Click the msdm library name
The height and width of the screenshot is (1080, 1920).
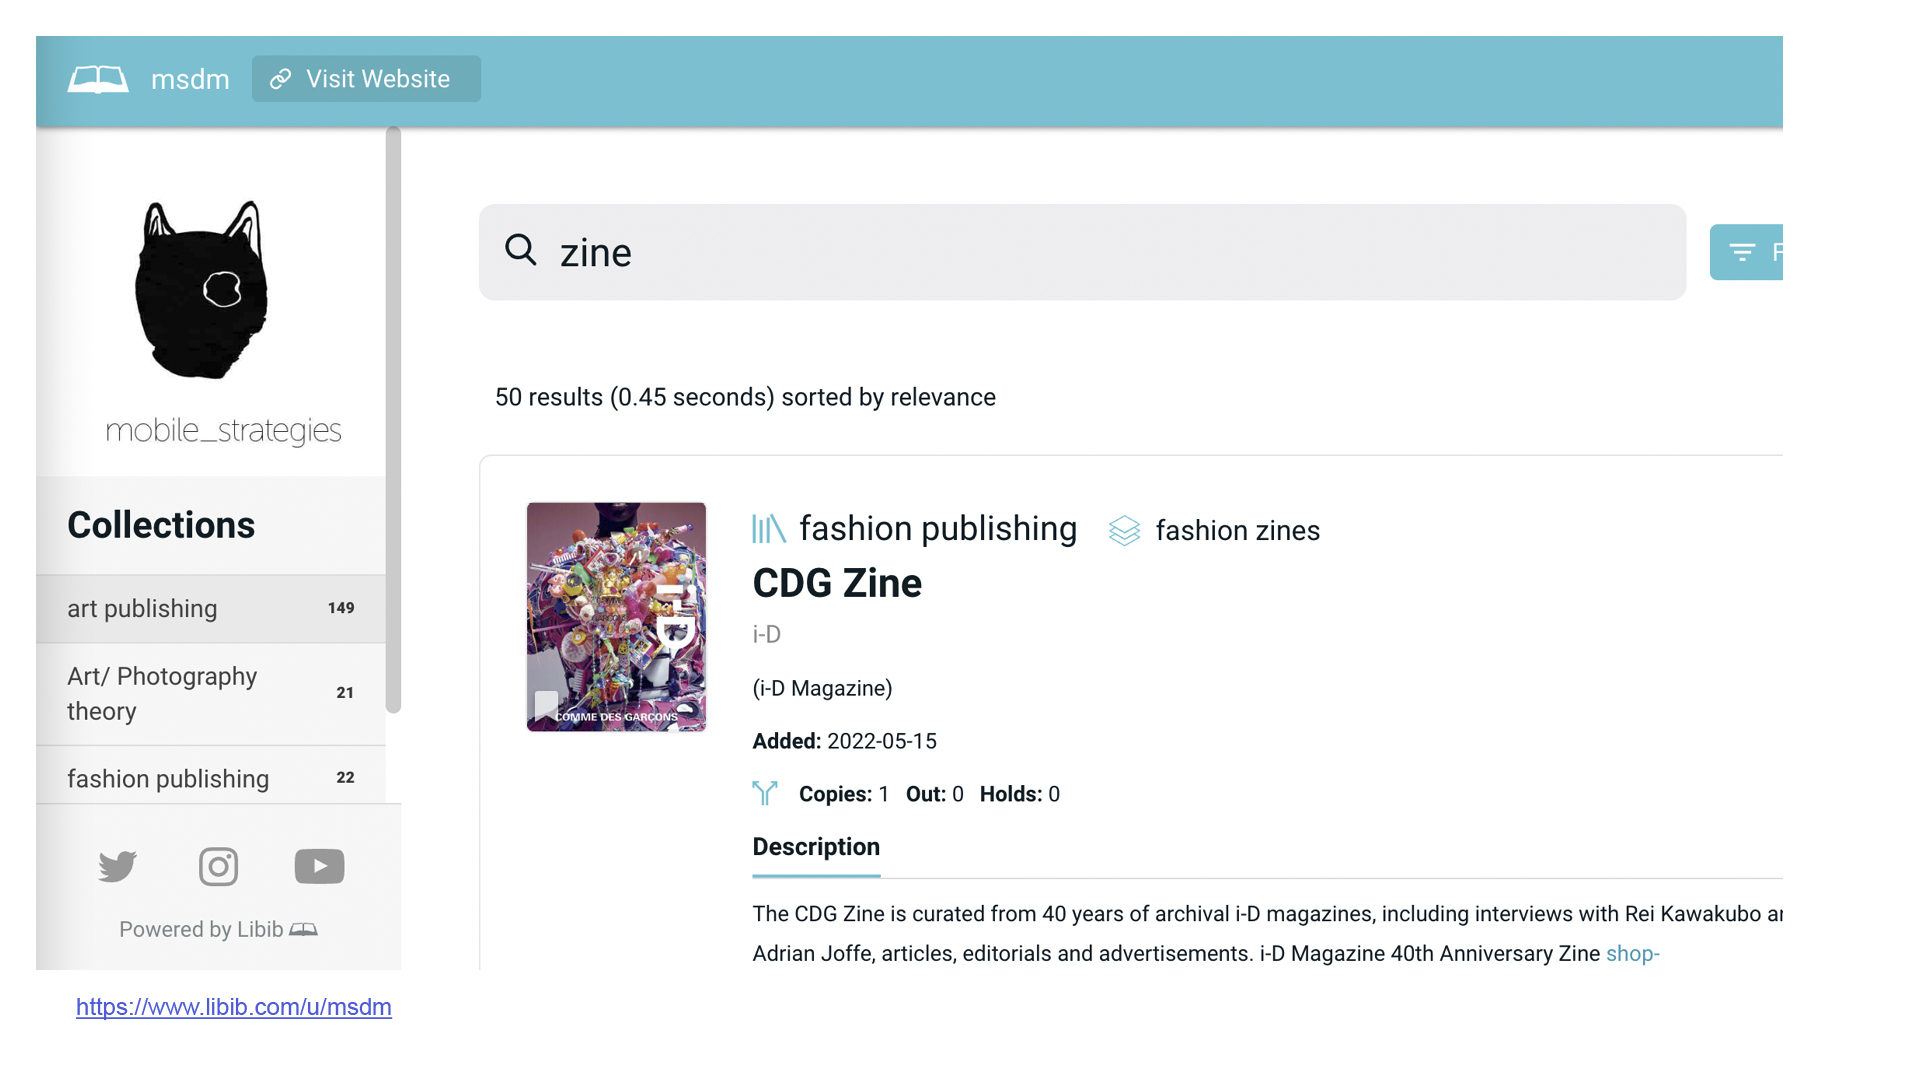(x=190, y=79)
